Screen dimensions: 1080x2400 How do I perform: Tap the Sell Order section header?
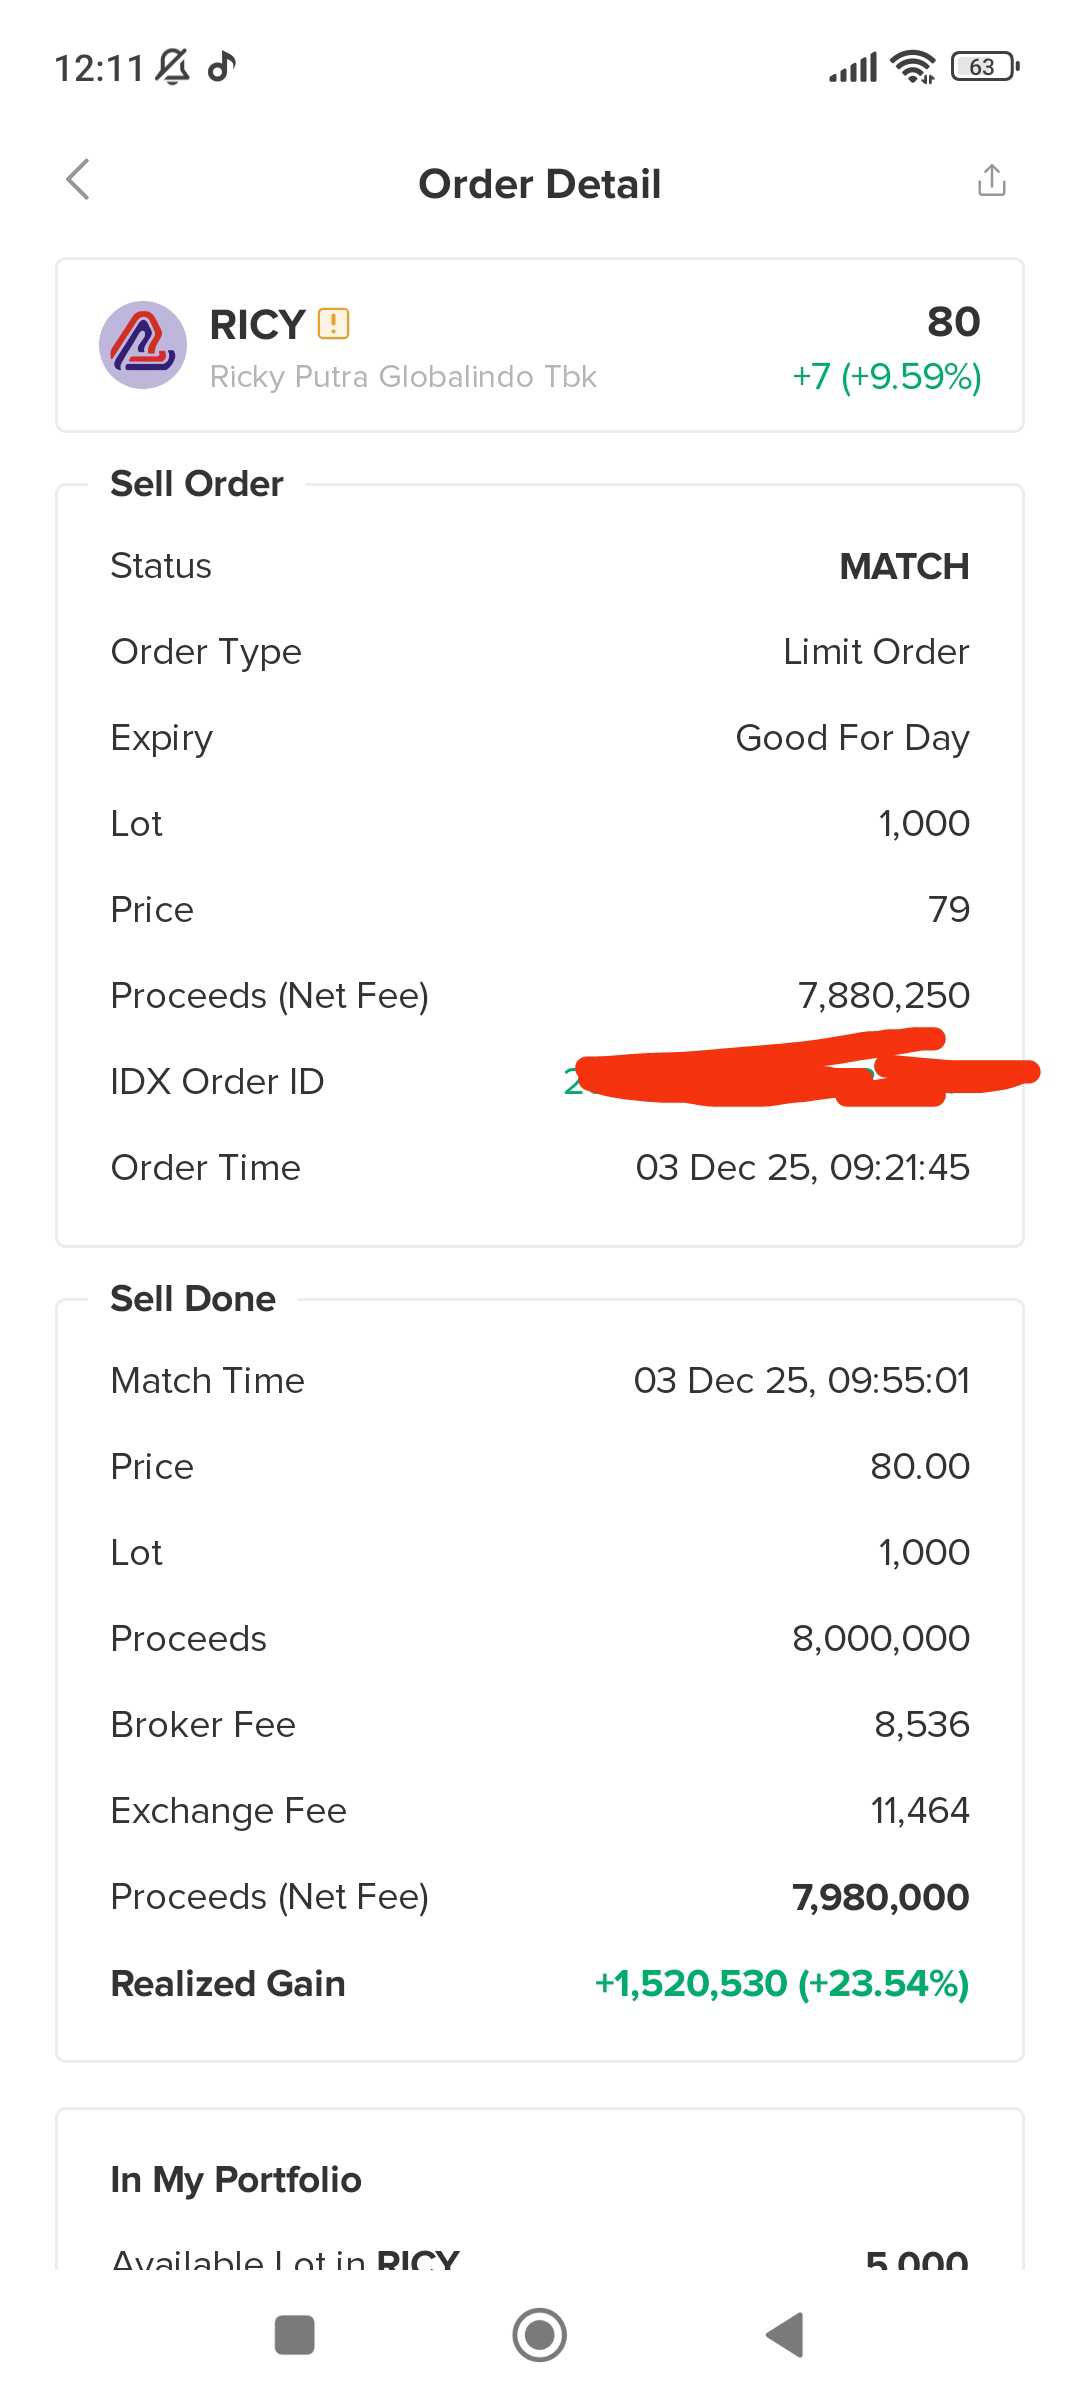(197, 484)
